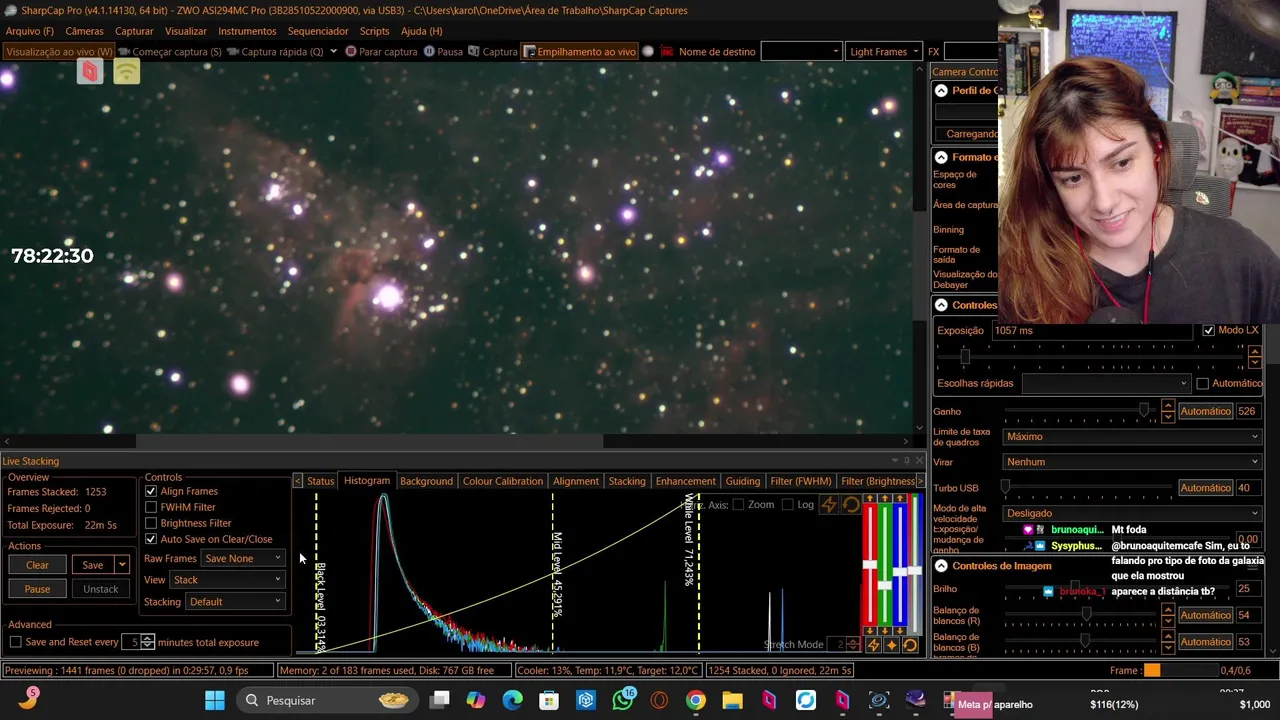Image resolution: width=1280 pixels, height=720 pixels.
Task: Open Virar Nenhum dropdown
Action: coord(1132,462)
